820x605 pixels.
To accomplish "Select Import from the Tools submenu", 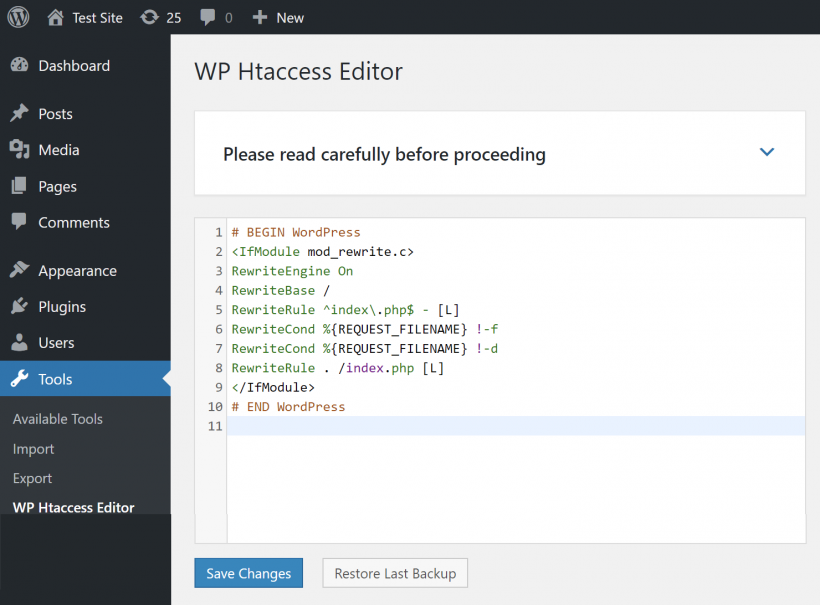I will coord(33,448).
